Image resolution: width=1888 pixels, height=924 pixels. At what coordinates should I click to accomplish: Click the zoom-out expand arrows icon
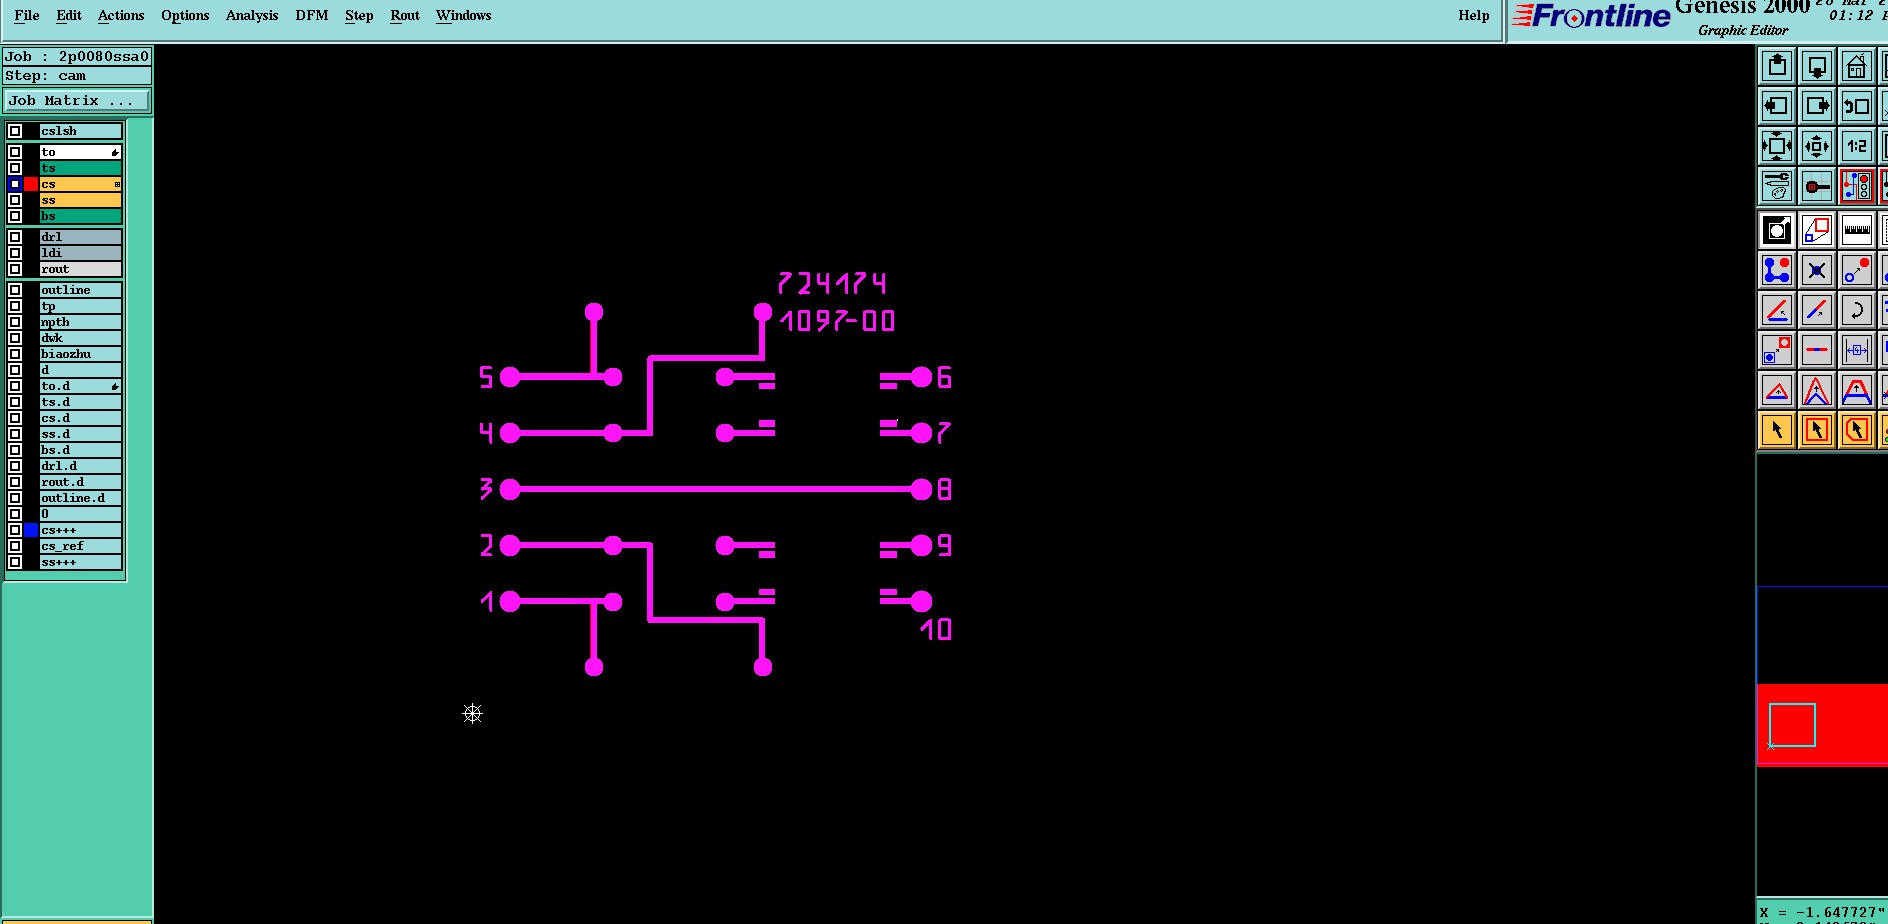(1777, 146)
